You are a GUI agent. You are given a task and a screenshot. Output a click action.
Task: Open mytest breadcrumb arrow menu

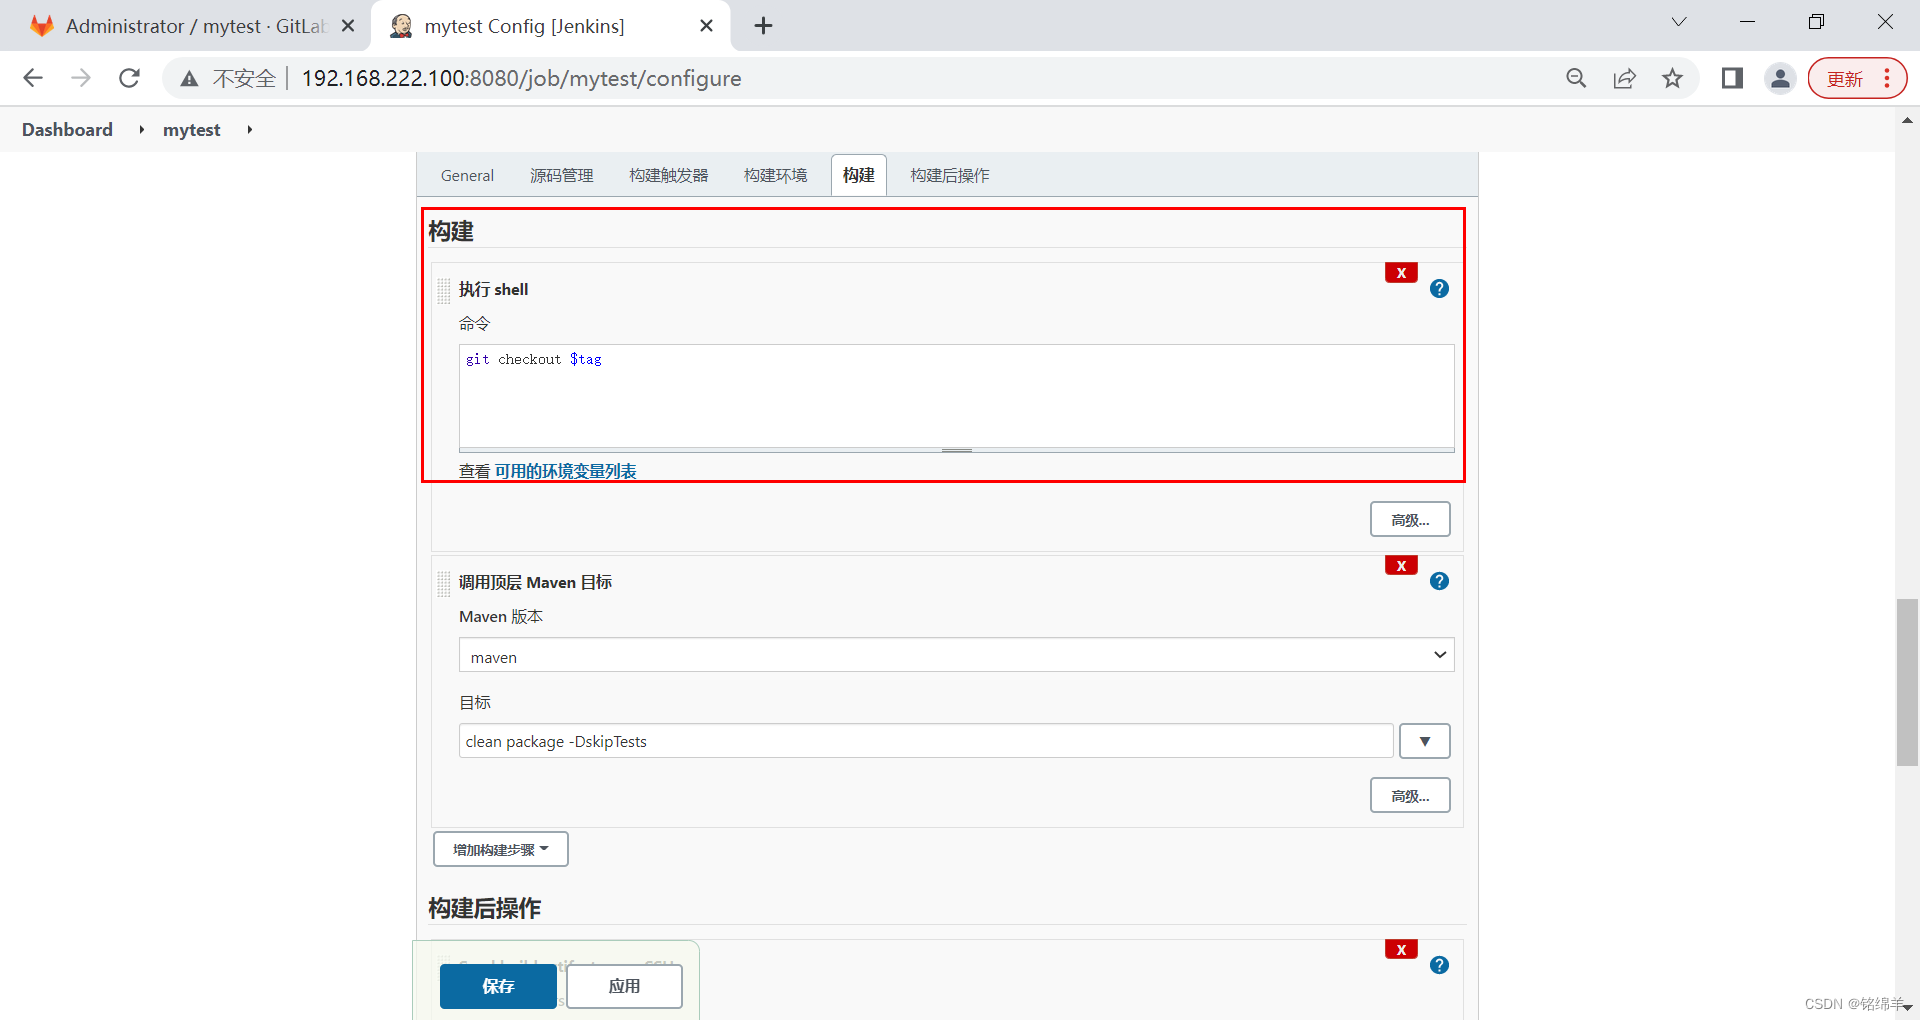249,130
